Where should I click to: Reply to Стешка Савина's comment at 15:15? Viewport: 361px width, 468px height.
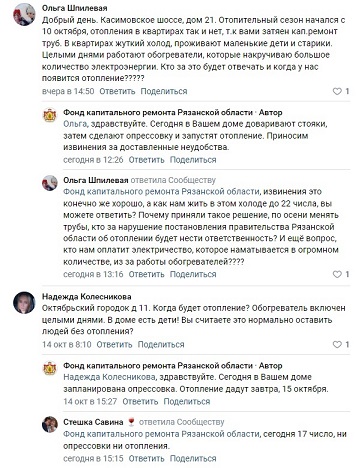tap(146, 459)
